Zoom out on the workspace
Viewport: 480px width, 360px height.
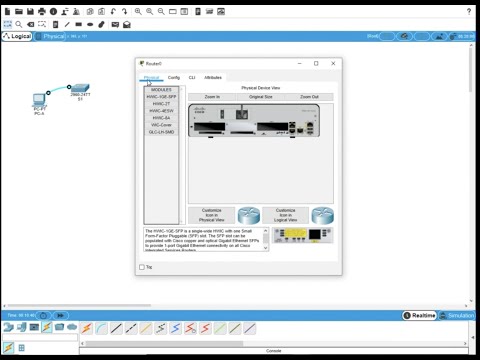tap(161, 12)
